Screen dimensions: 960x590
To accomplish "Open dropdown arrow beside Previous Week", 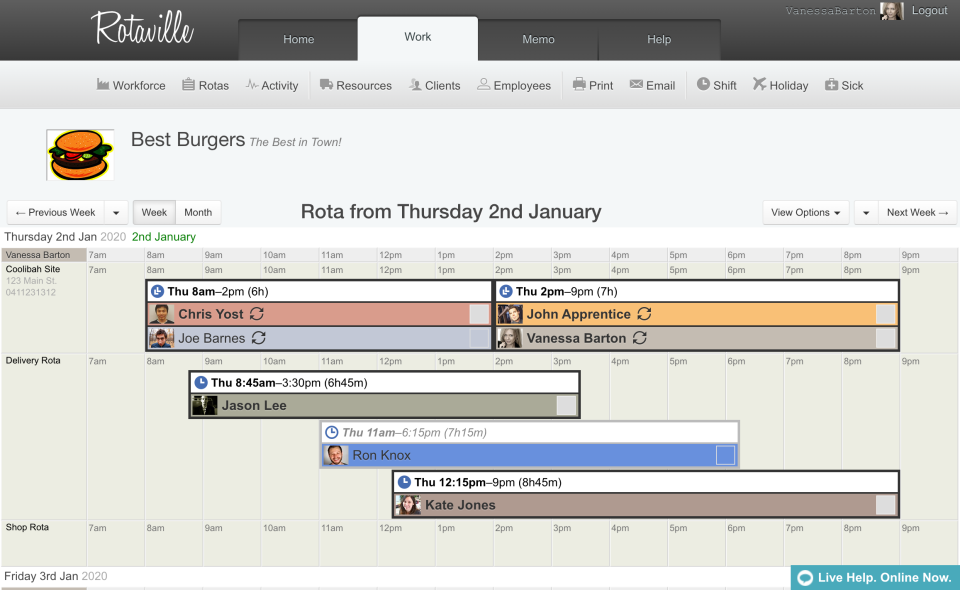I will [116, 212].
